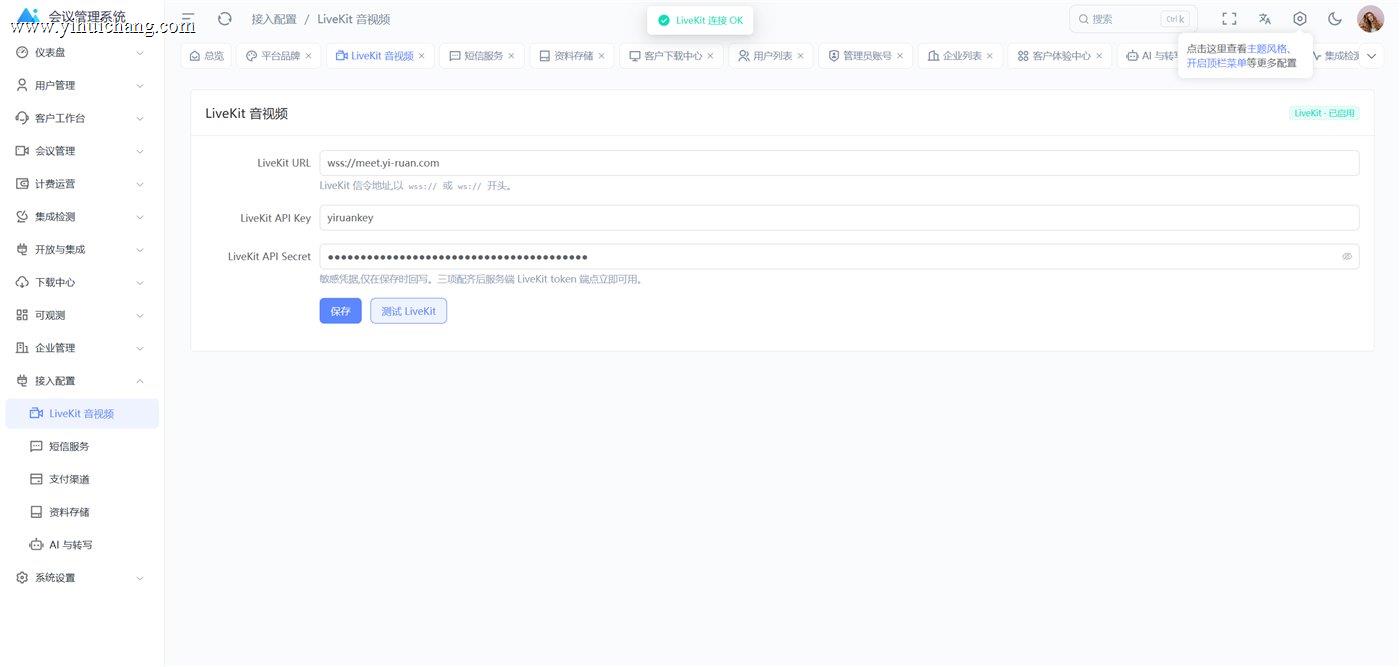Switch to the 客户下载中心 tab
This screenshot has height=667, width=1400.
point(673,56)
